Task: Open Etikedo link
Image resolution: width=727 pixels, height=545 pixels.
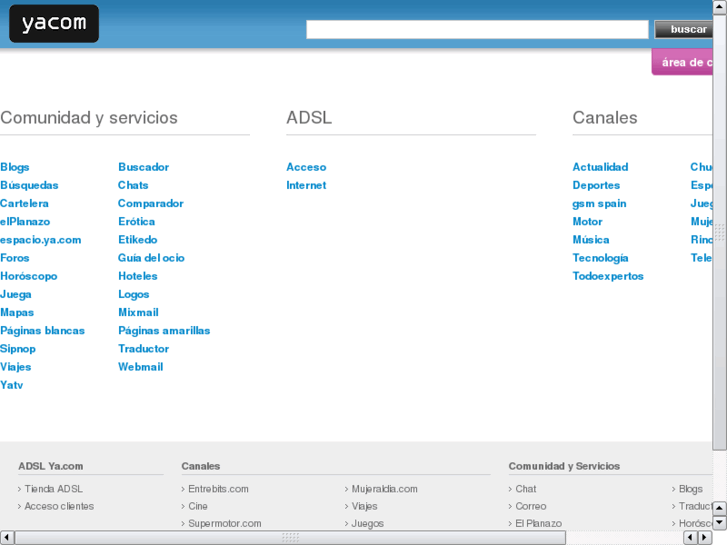Action: (138, 240)
